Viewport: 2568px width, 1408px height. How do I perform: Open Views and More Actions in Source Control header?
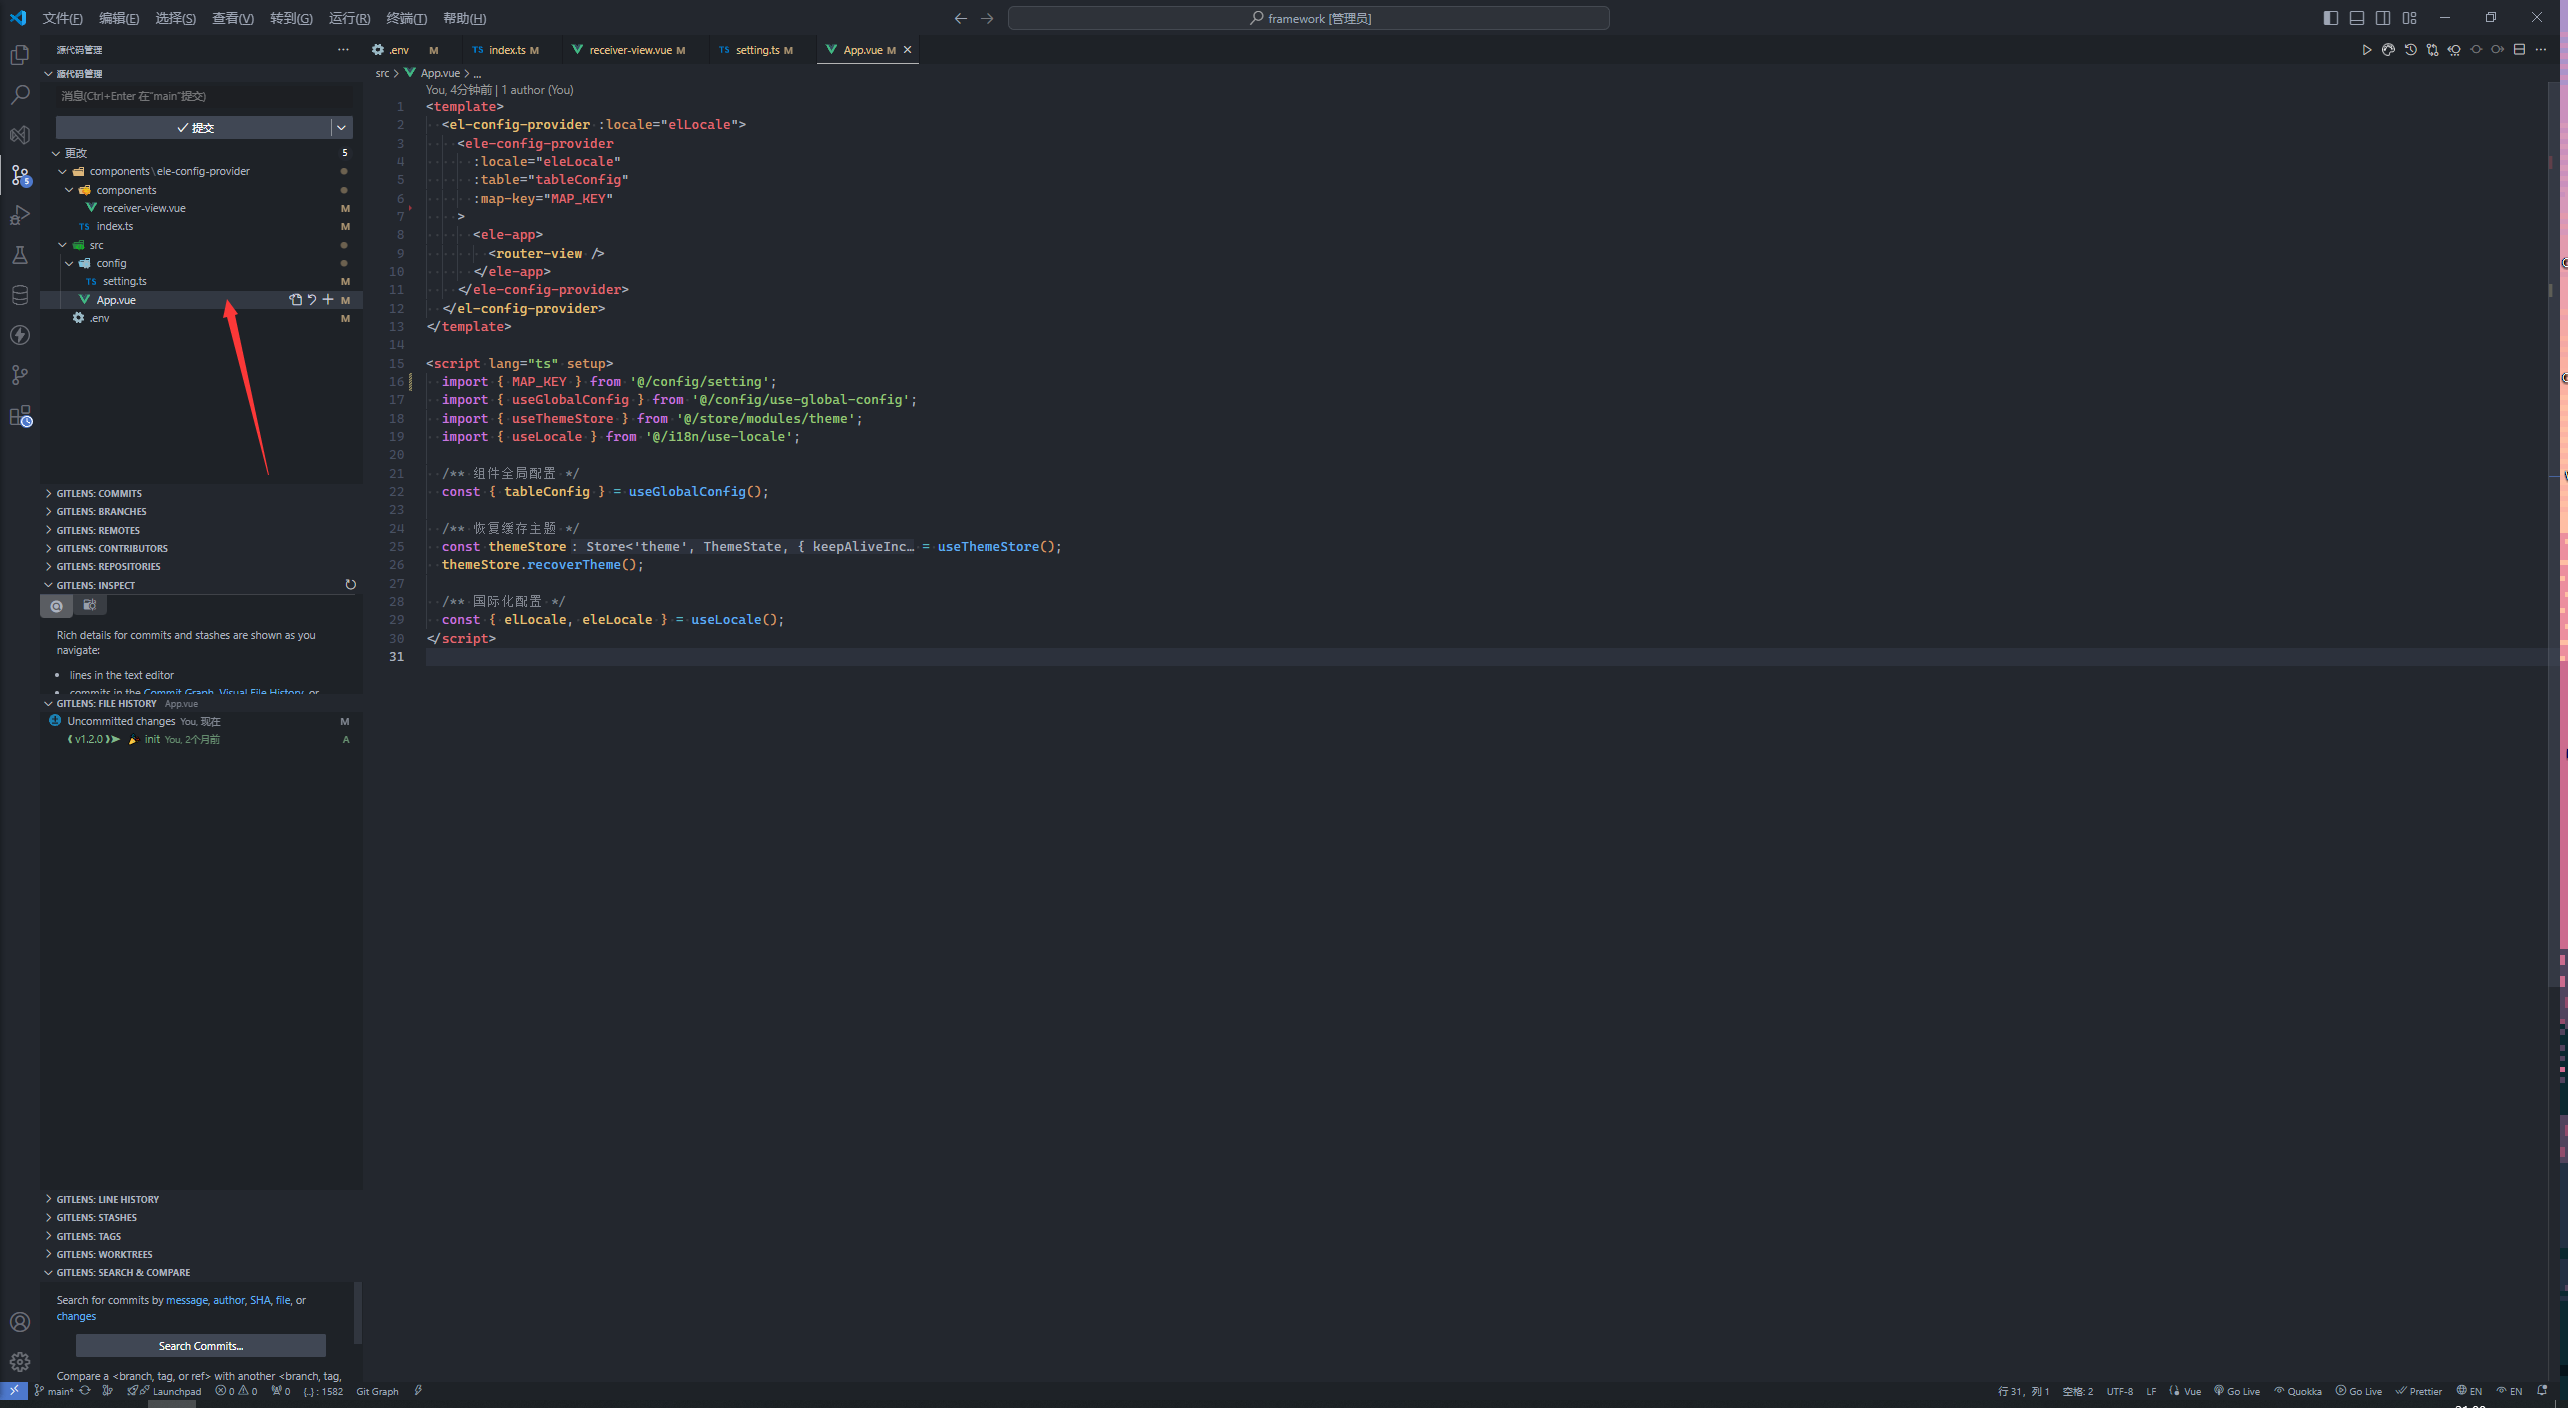343,50
